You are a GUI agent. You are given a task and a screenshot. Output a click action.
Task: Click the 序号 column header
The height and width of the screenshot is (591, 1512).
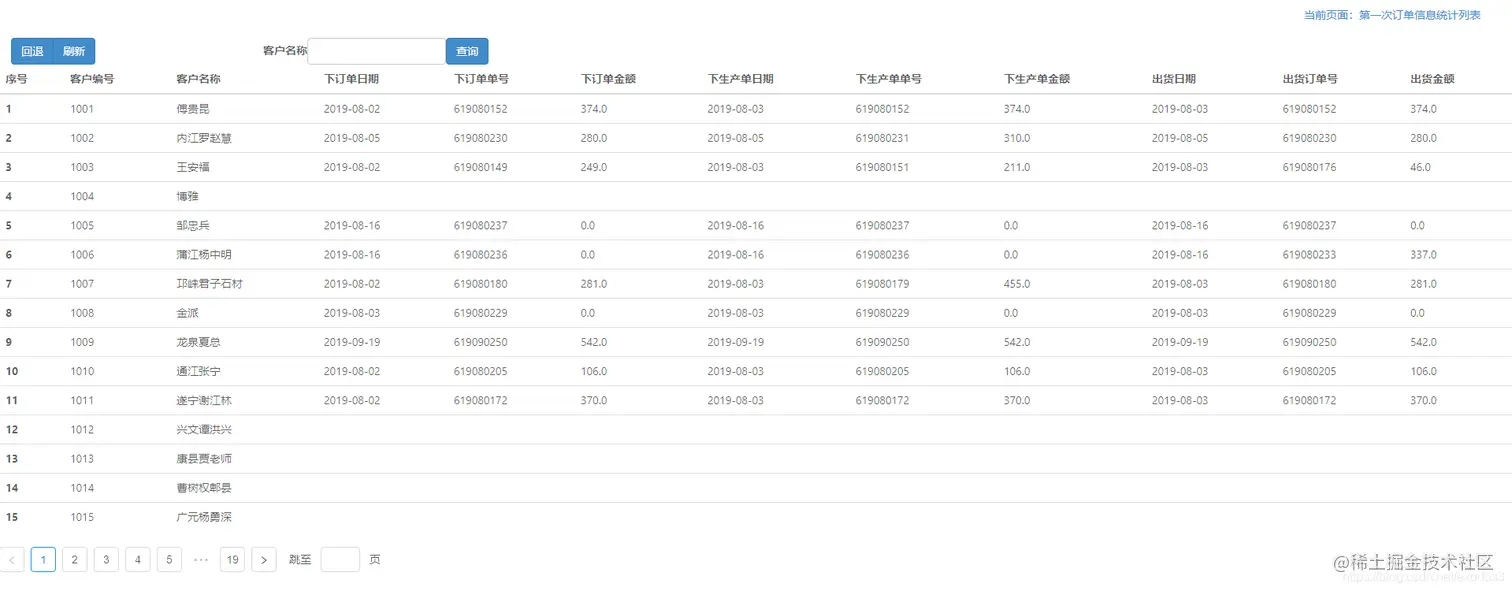coord(16,79)
